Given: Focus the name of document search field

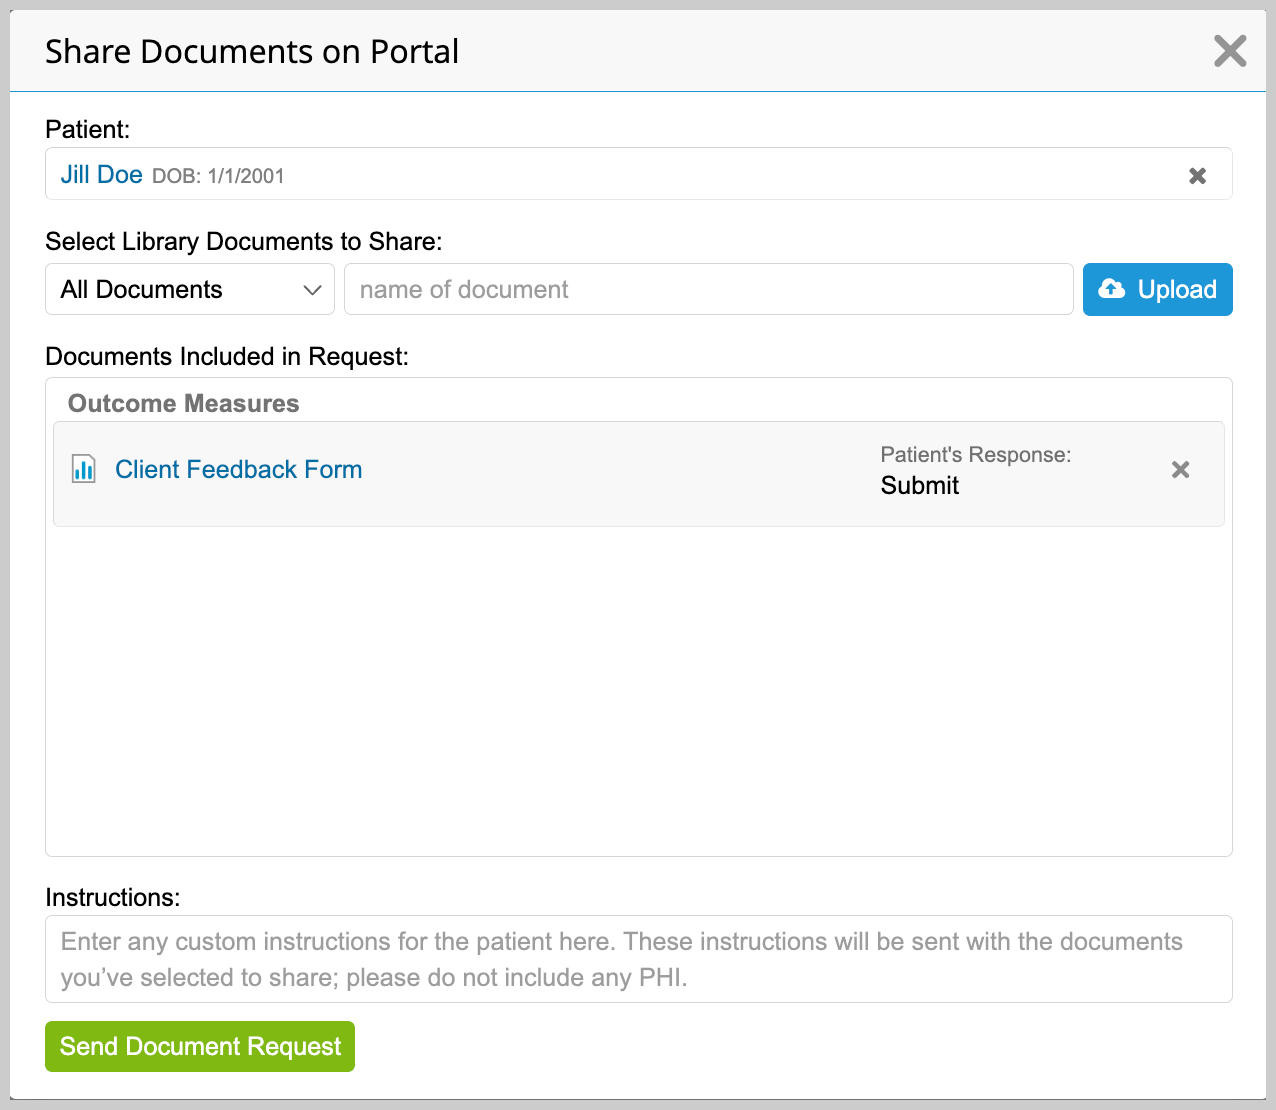Looking at the screenshot, I should (x=709, y=289).
